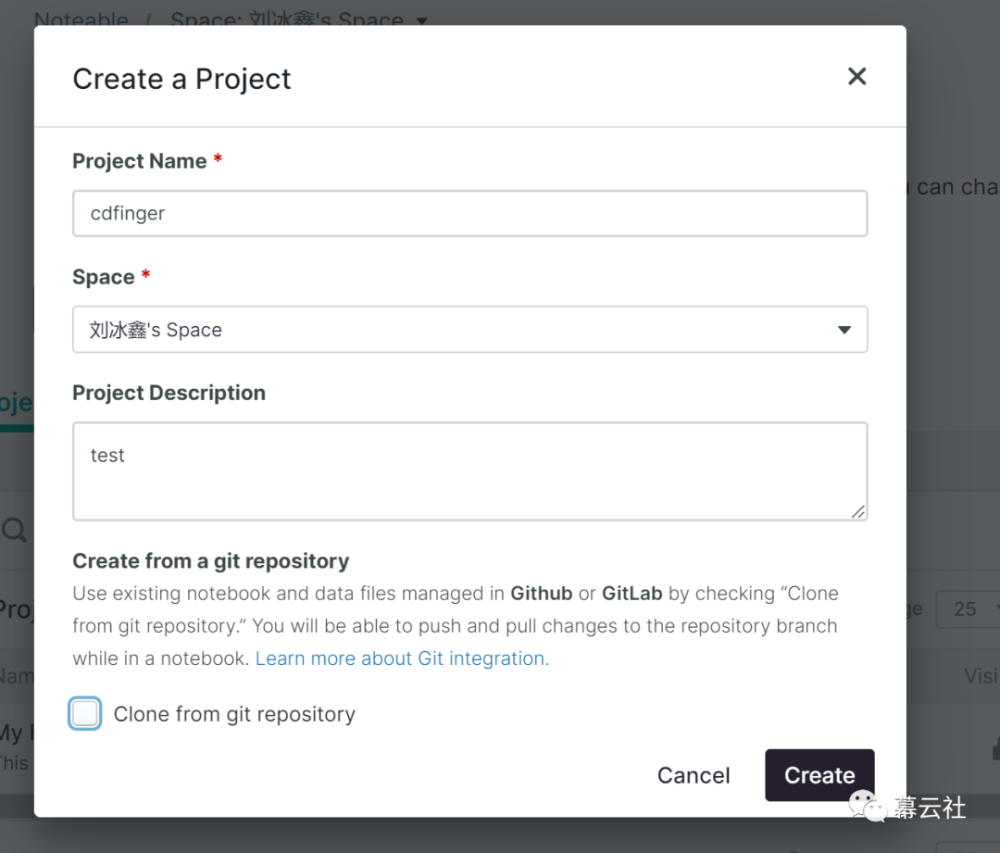Click the Create button
The image size is (1000, 853).
coord(820,775)
